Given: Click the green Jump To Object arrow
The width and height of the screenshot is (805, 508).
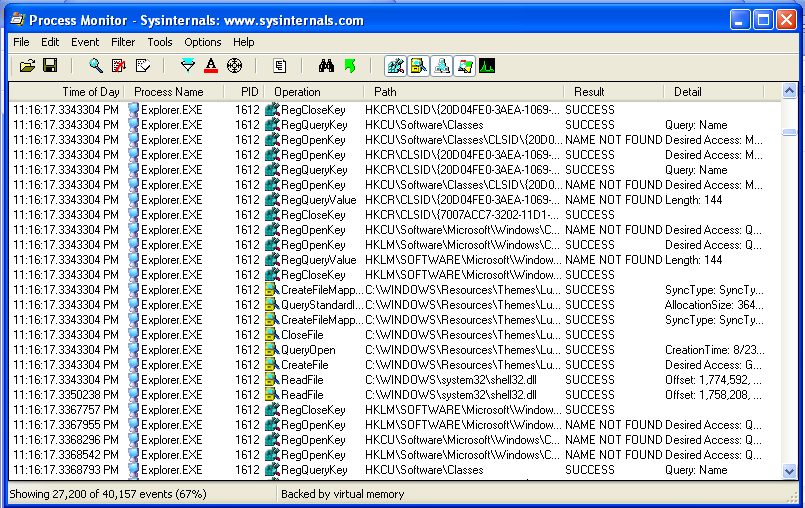Looking at the screenshot, I should coord(349,66).
